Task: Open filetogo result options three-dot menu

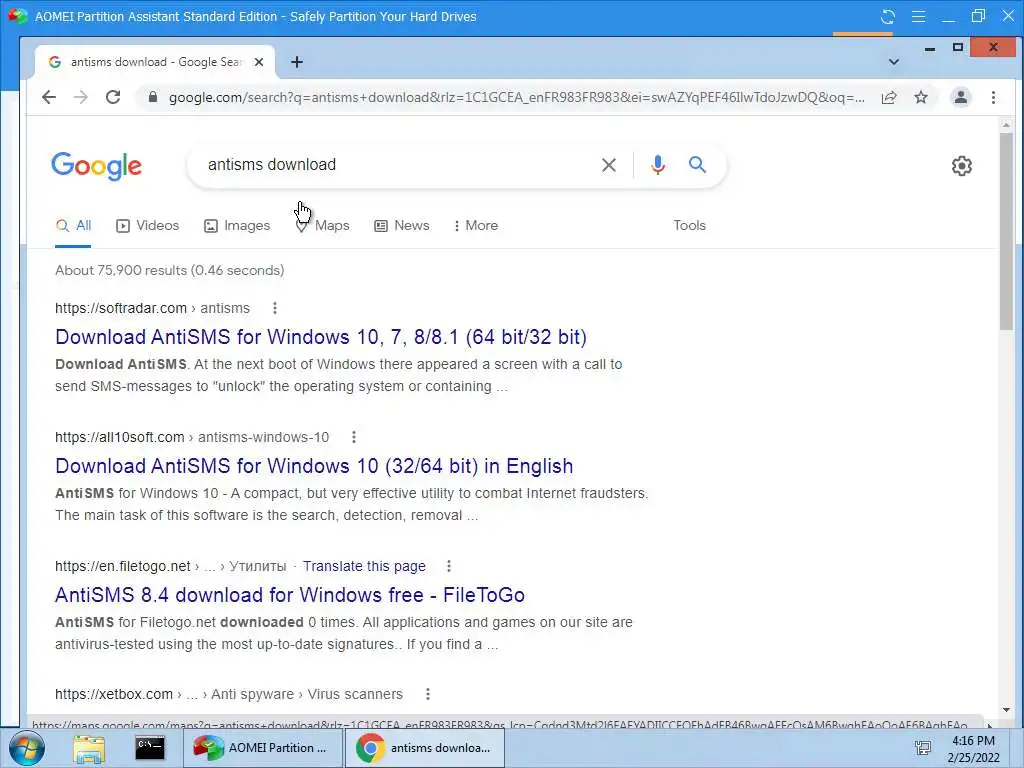Action: (449, 566)
